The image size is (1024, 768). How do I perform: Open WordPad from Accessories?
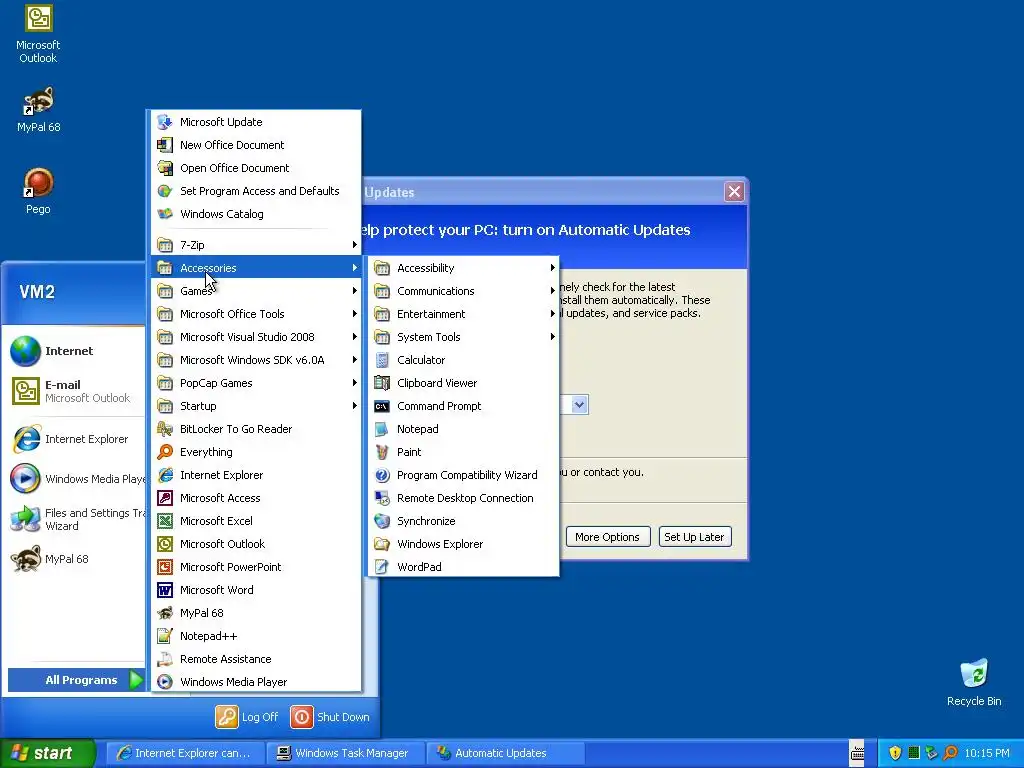click(463, 566)
